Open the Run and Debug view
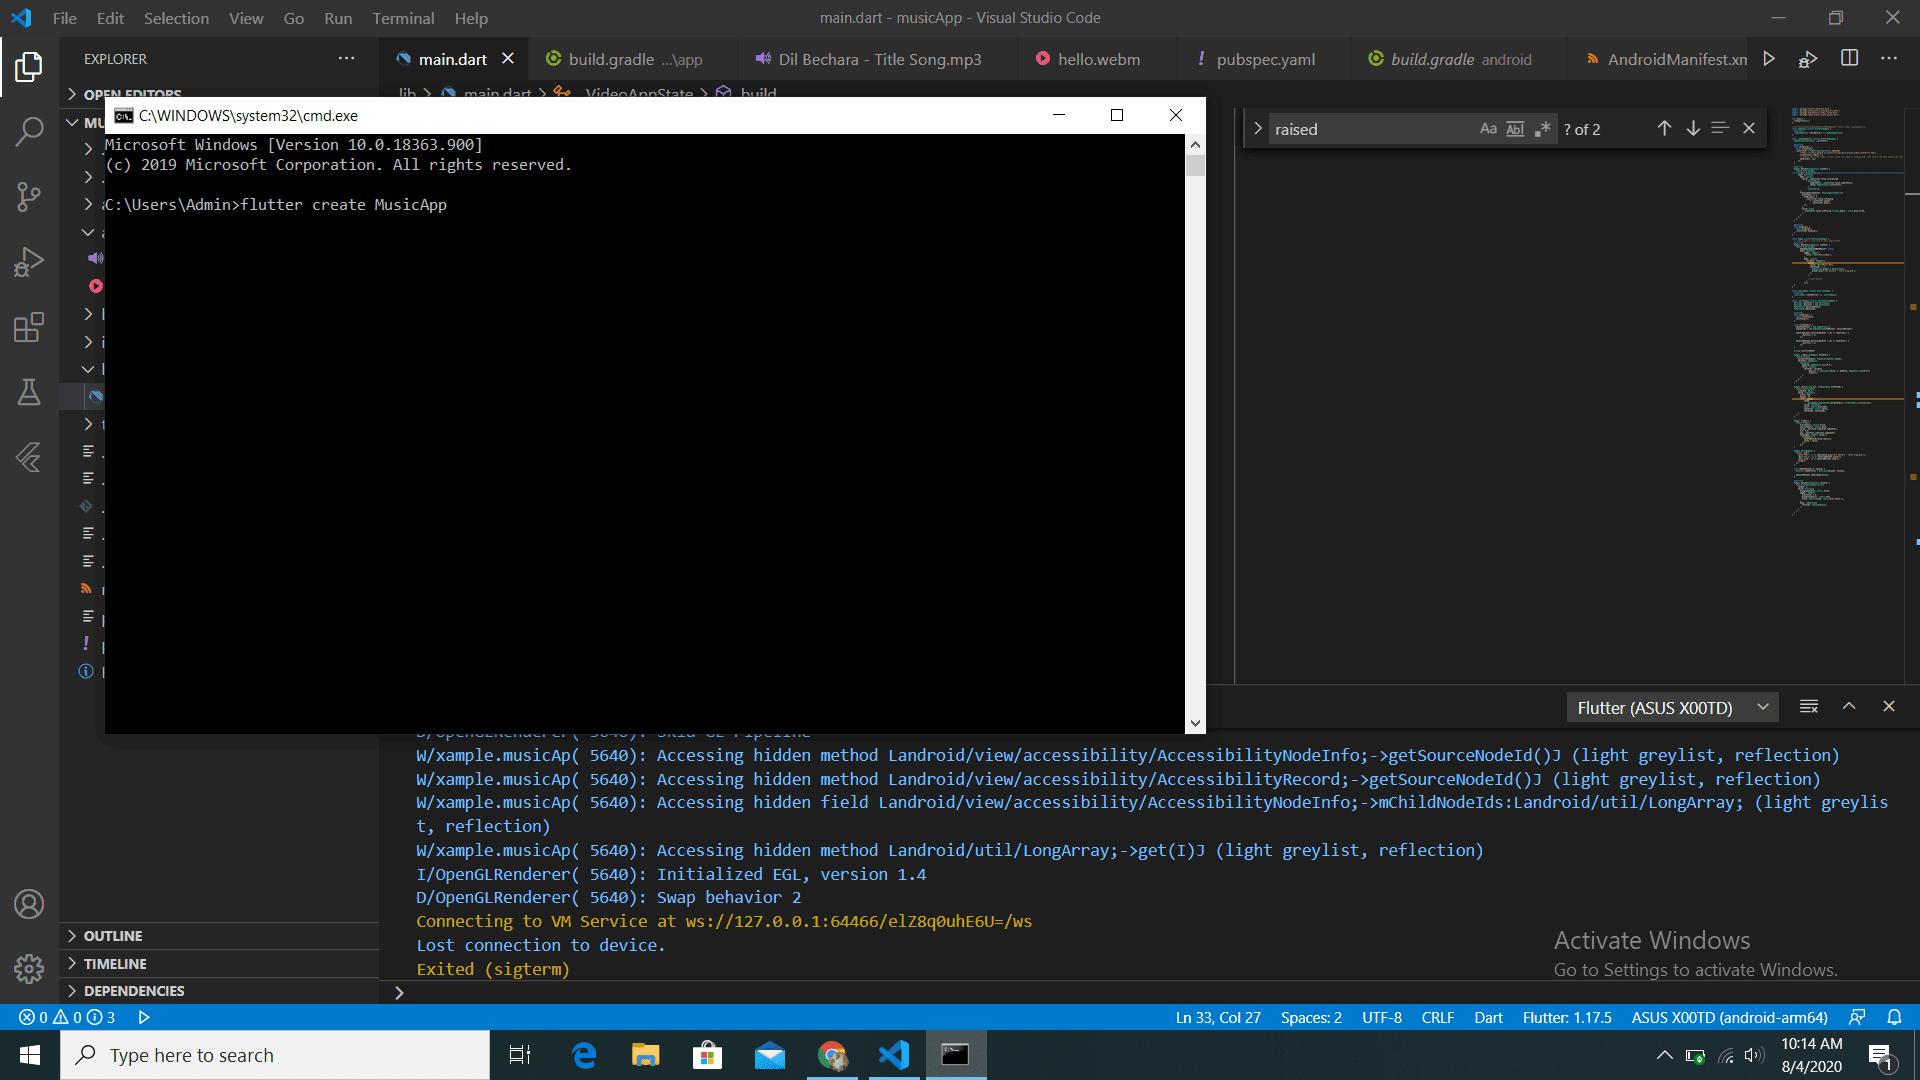 click(x=29, y=262)
